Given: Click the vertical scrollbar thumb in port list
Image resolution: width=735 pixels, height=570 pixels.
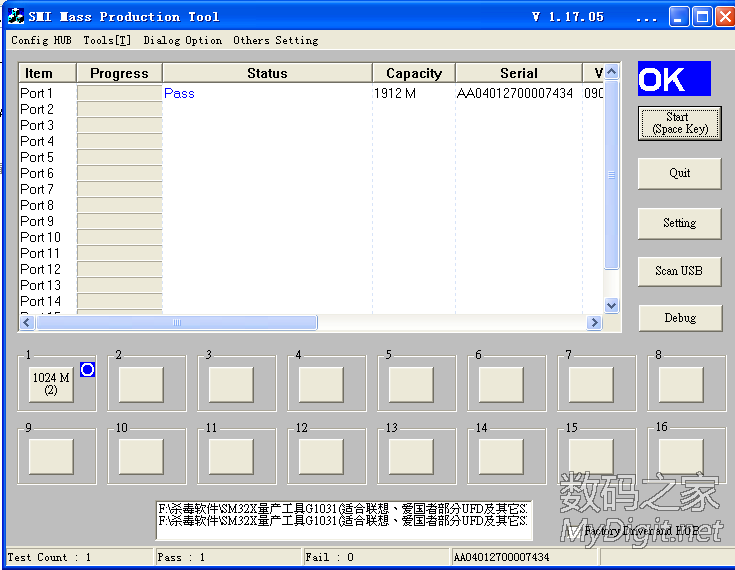Looking at the screenshot, I should tap(611, 175).
